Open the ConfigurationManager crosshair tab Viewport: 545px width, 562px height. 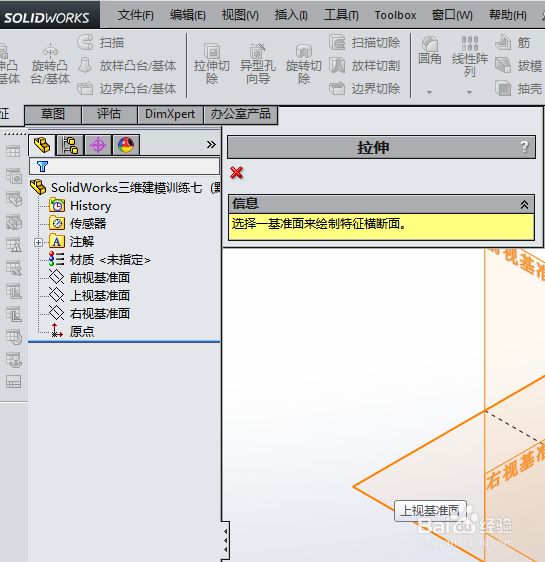[x=98, y=145]
